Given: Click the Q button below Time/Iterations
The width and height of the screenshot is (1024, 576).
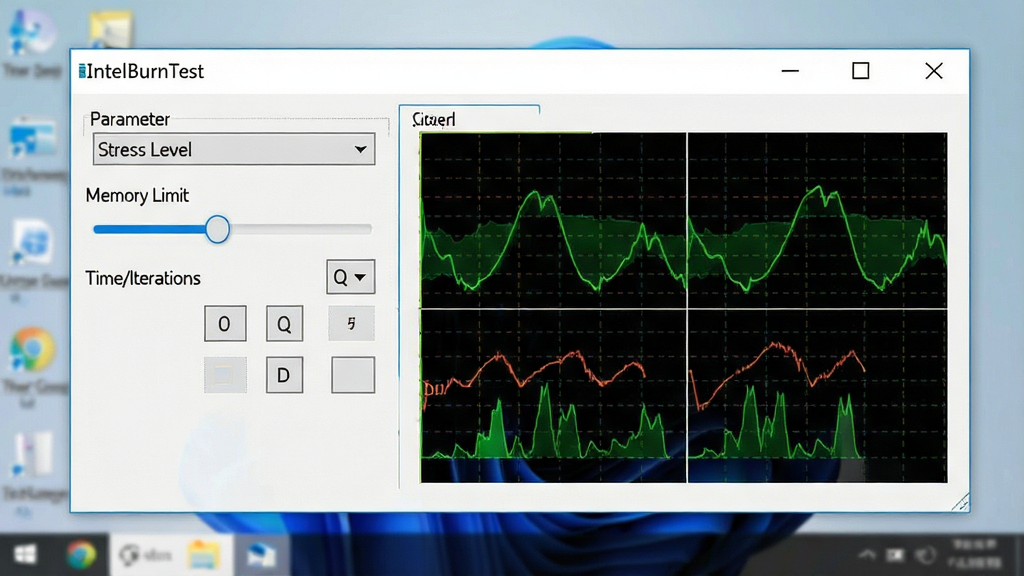Looking at the screenshot, I should click(x=284, y=323).
